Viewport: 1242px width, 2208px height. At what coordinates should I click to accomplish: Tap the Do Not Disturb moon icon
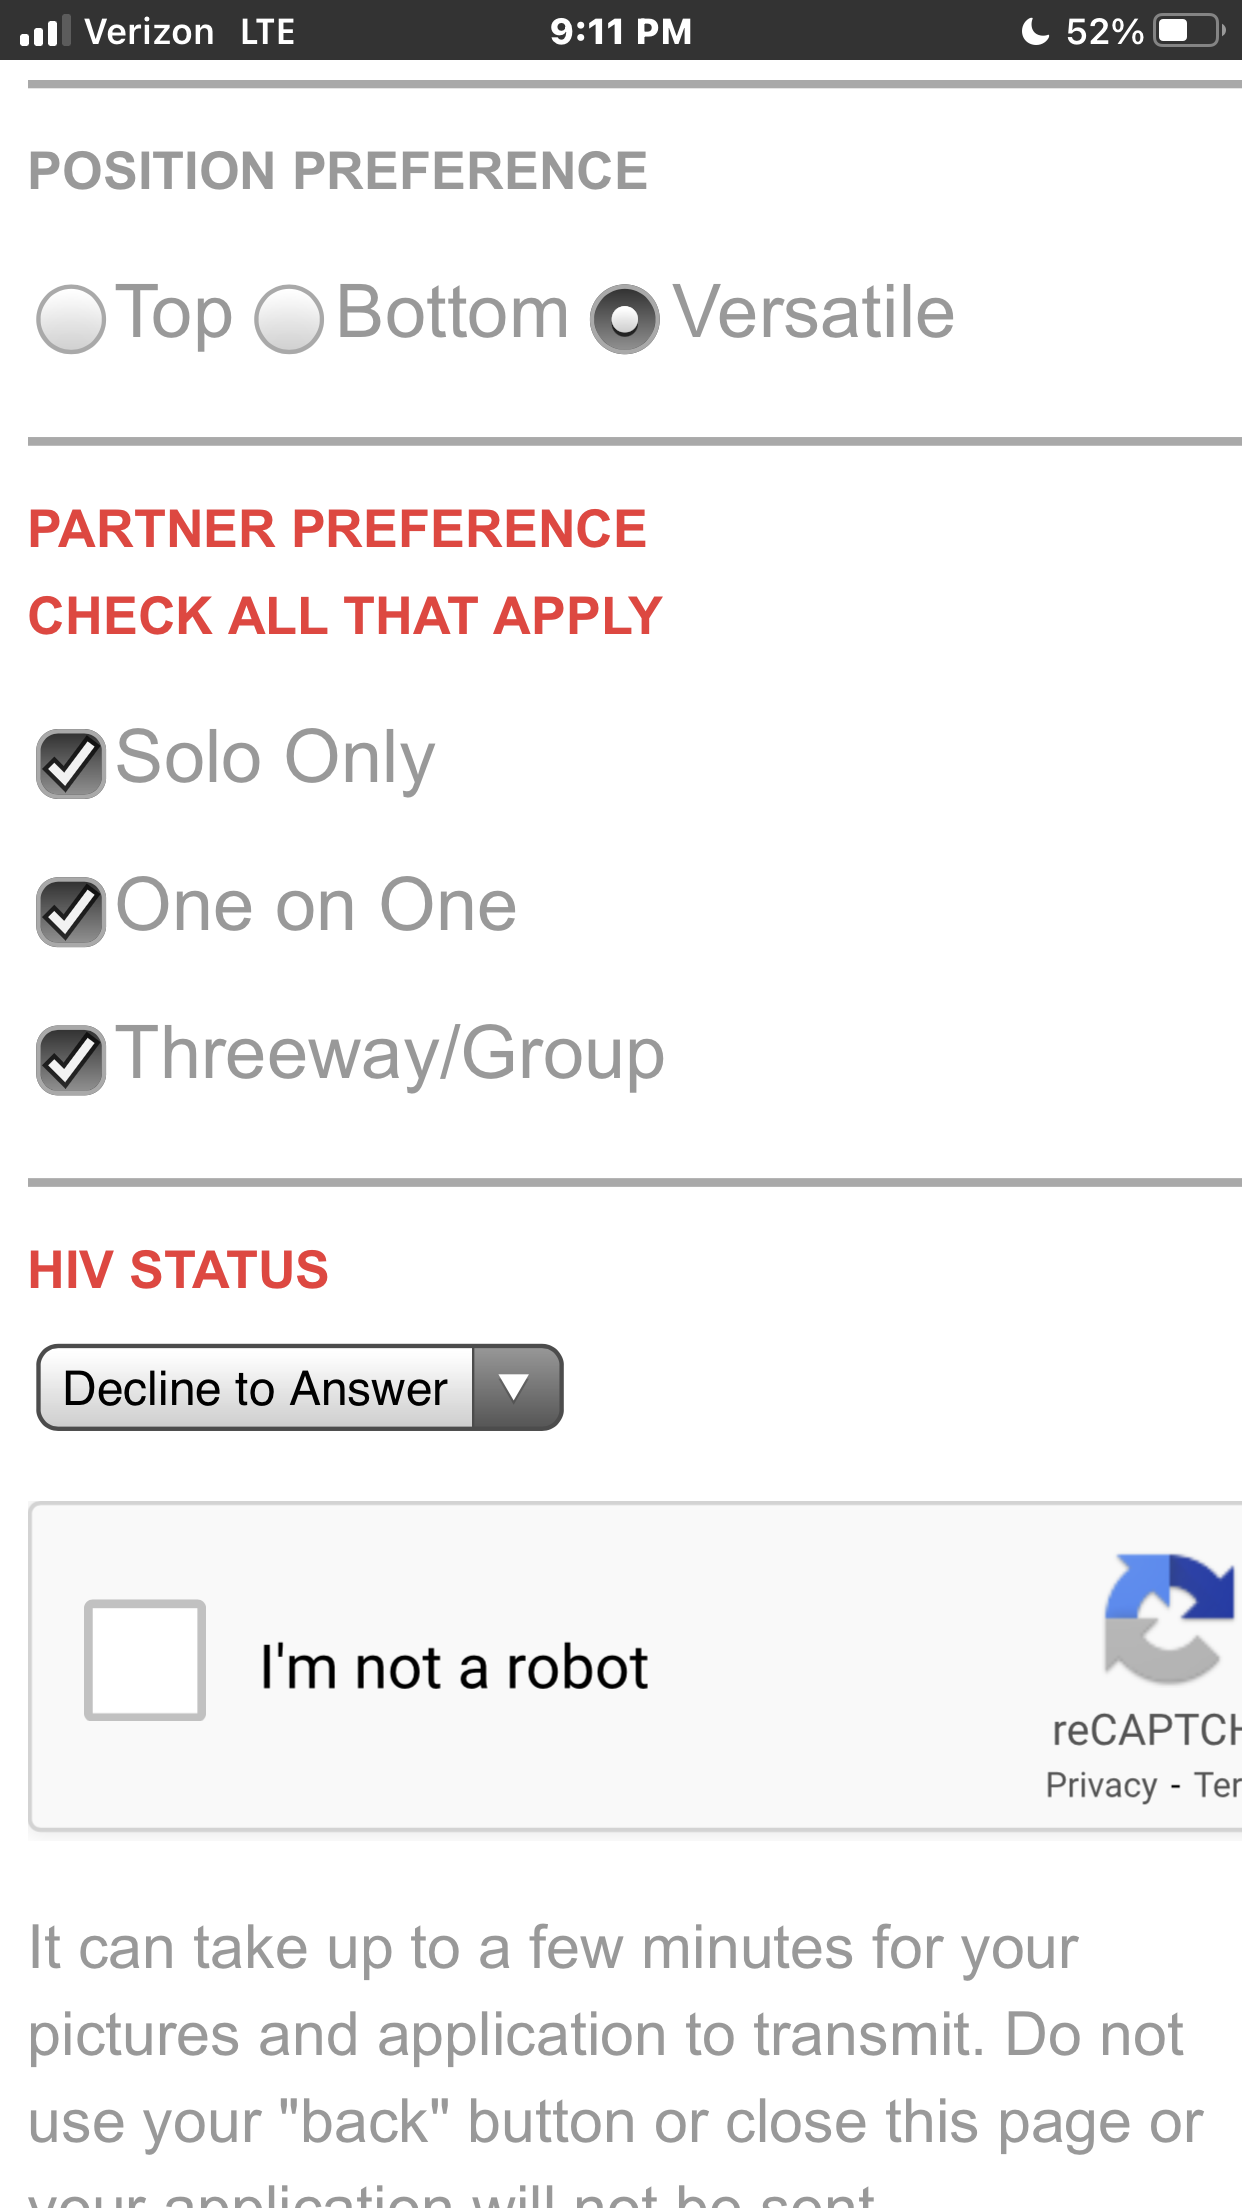[x=1035, y=31]
